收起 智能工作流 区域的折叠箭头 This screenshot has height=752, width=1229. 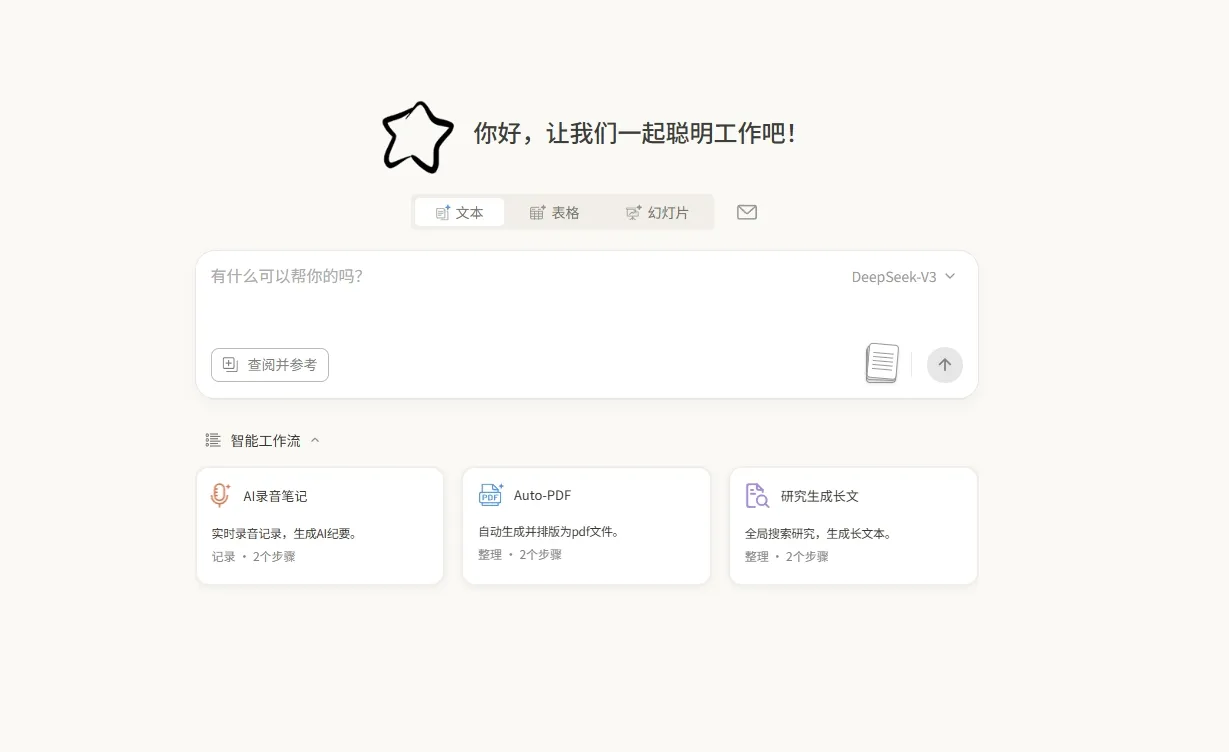click(316, 440)
